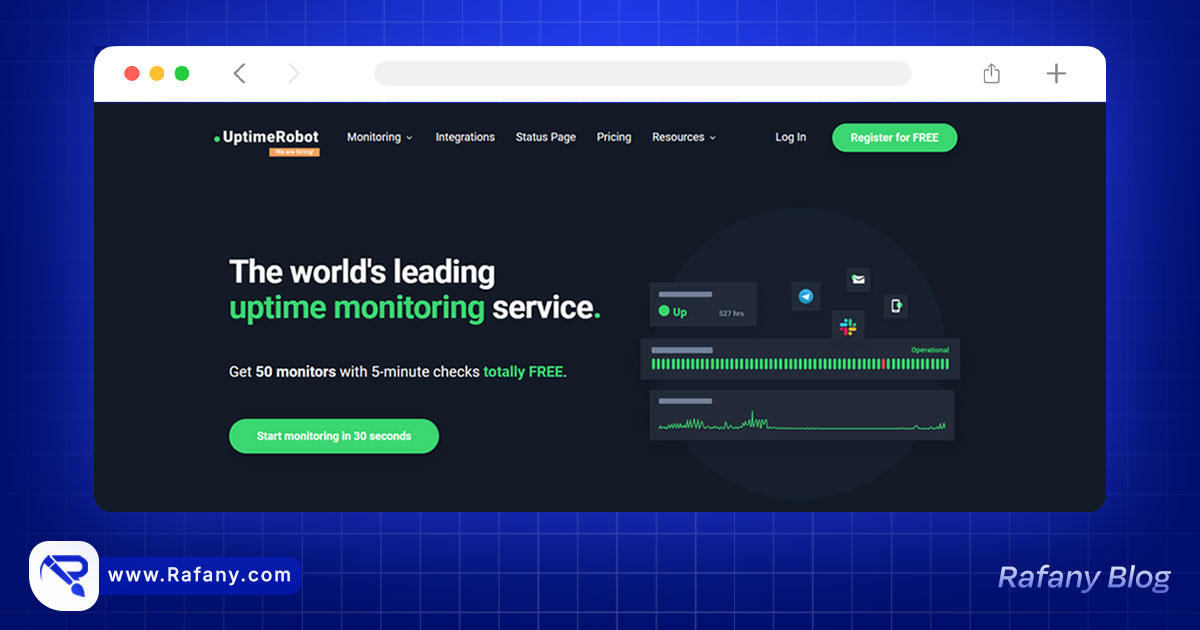This screenshot has width=1200, height=630.
Task: Click the green maximize window dot
Action: 182,73
